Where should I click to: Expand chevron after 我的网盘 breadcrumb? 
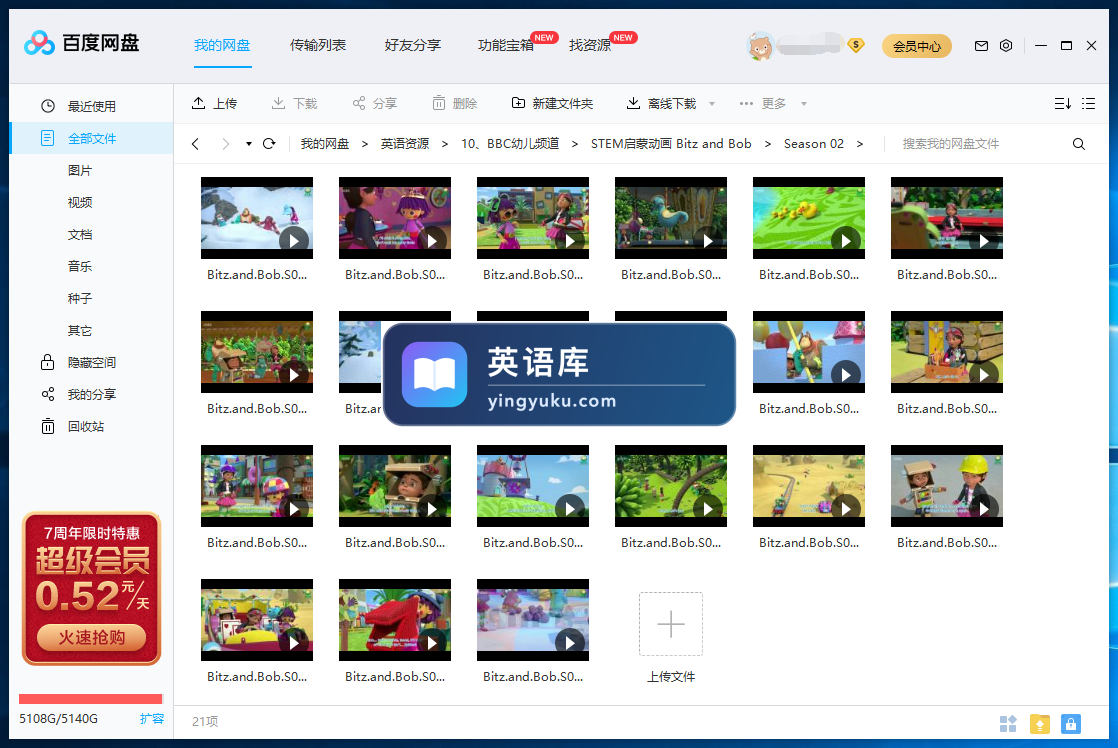tap(365, 144)
